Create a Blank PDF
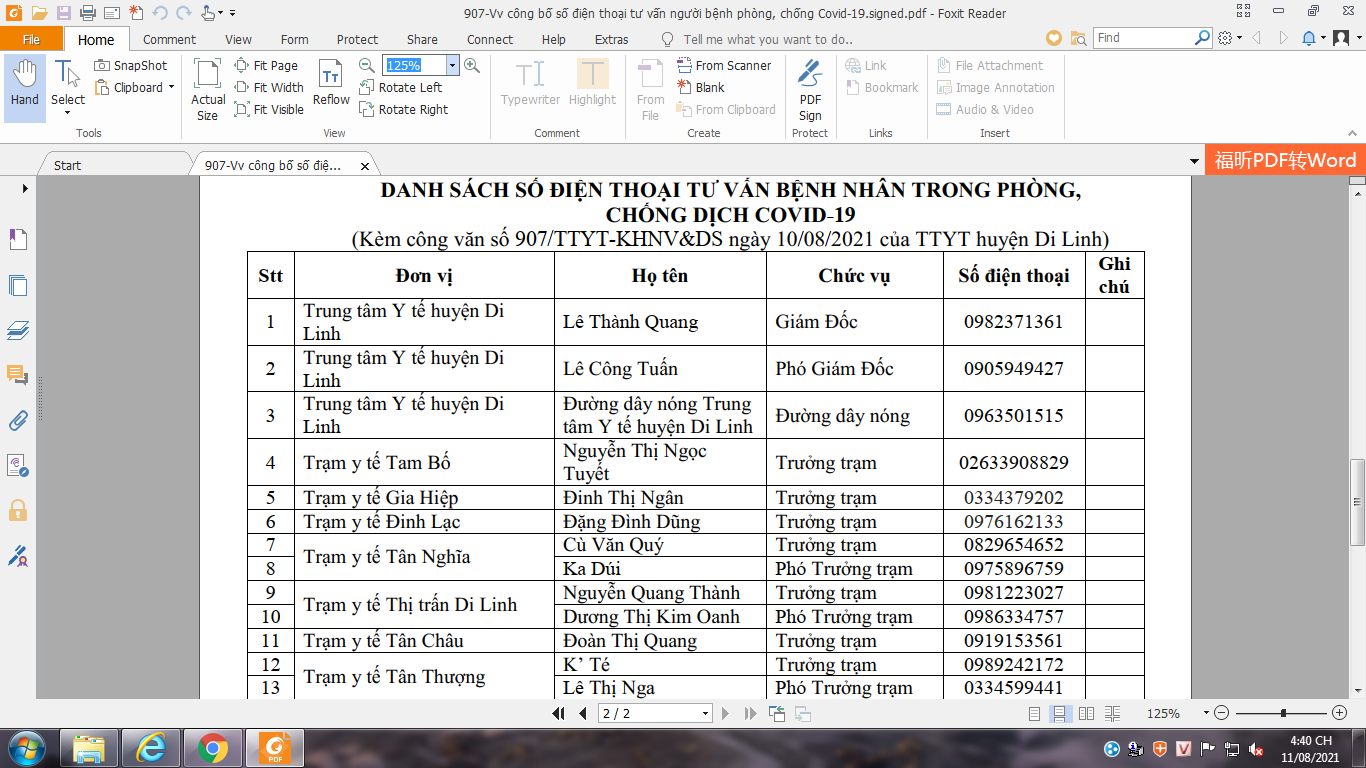The height and width of the screenshot is (768, 1366). tap(700, 87)
